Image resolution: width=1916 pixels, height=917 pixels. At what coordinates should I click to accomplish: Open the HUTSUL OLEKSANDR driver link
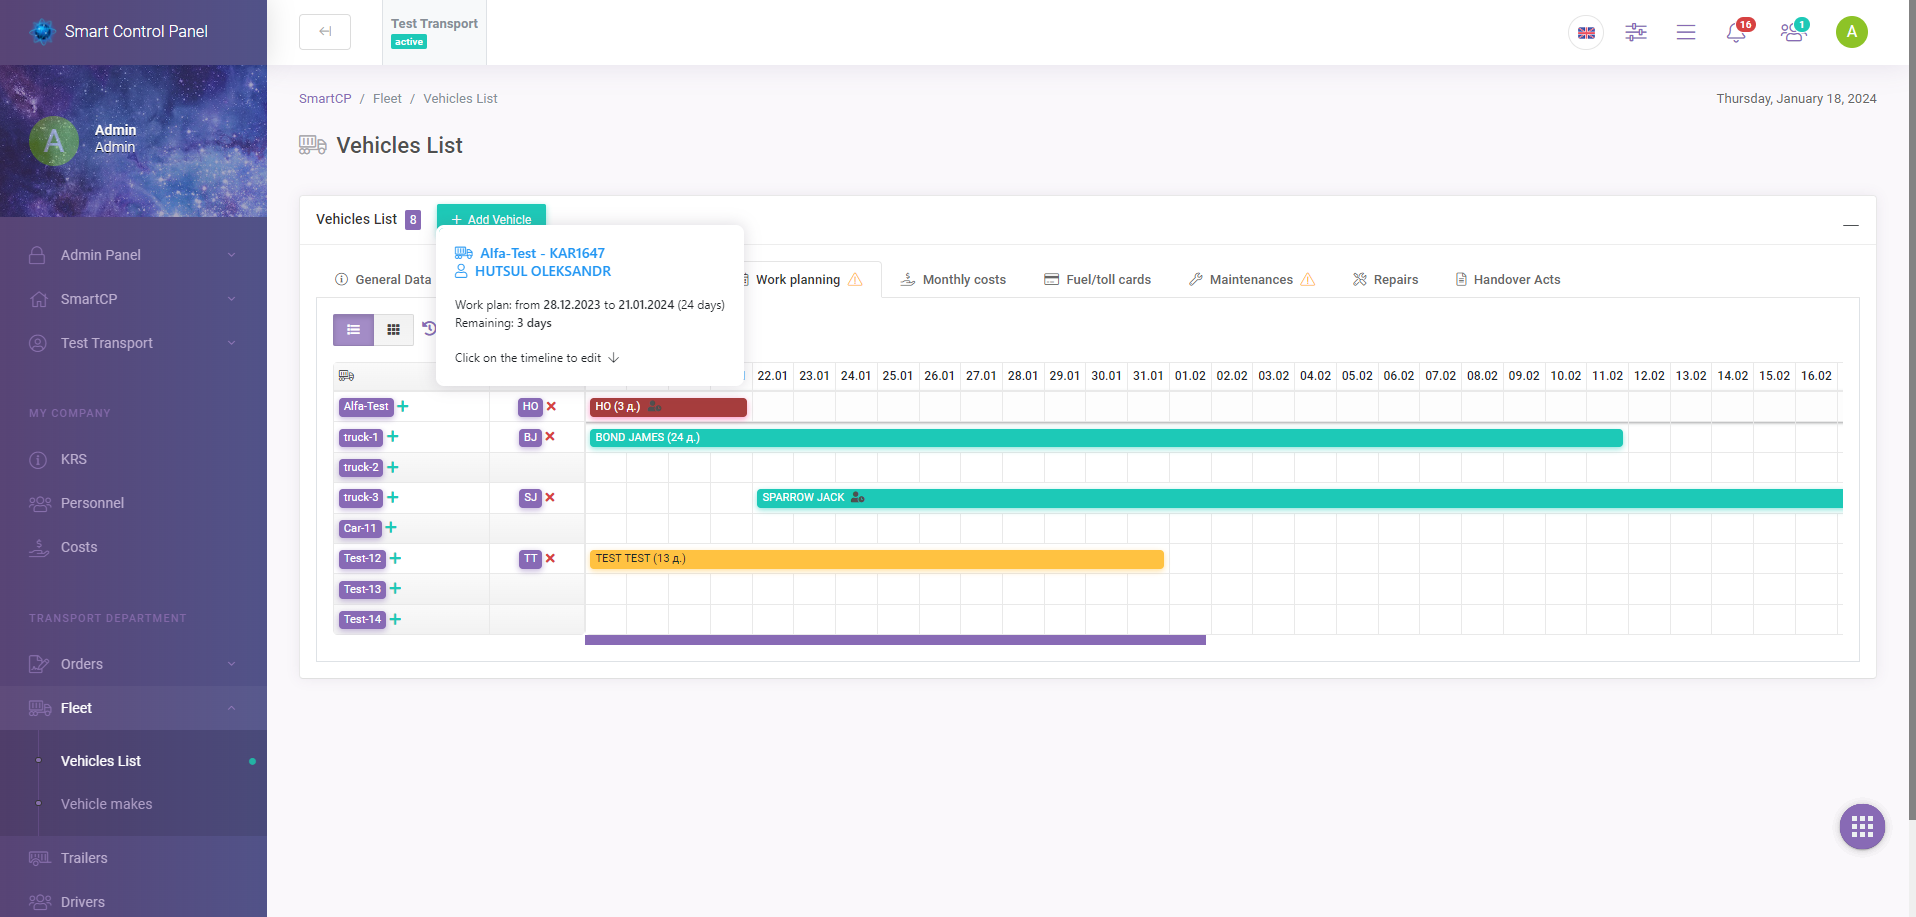(543, 271)
